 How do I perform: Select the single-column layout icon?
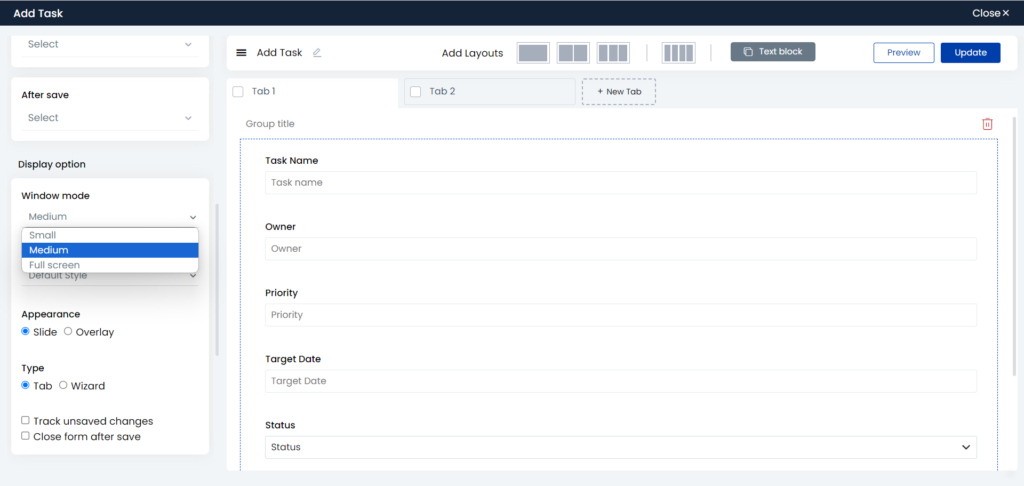coord(533,53)
